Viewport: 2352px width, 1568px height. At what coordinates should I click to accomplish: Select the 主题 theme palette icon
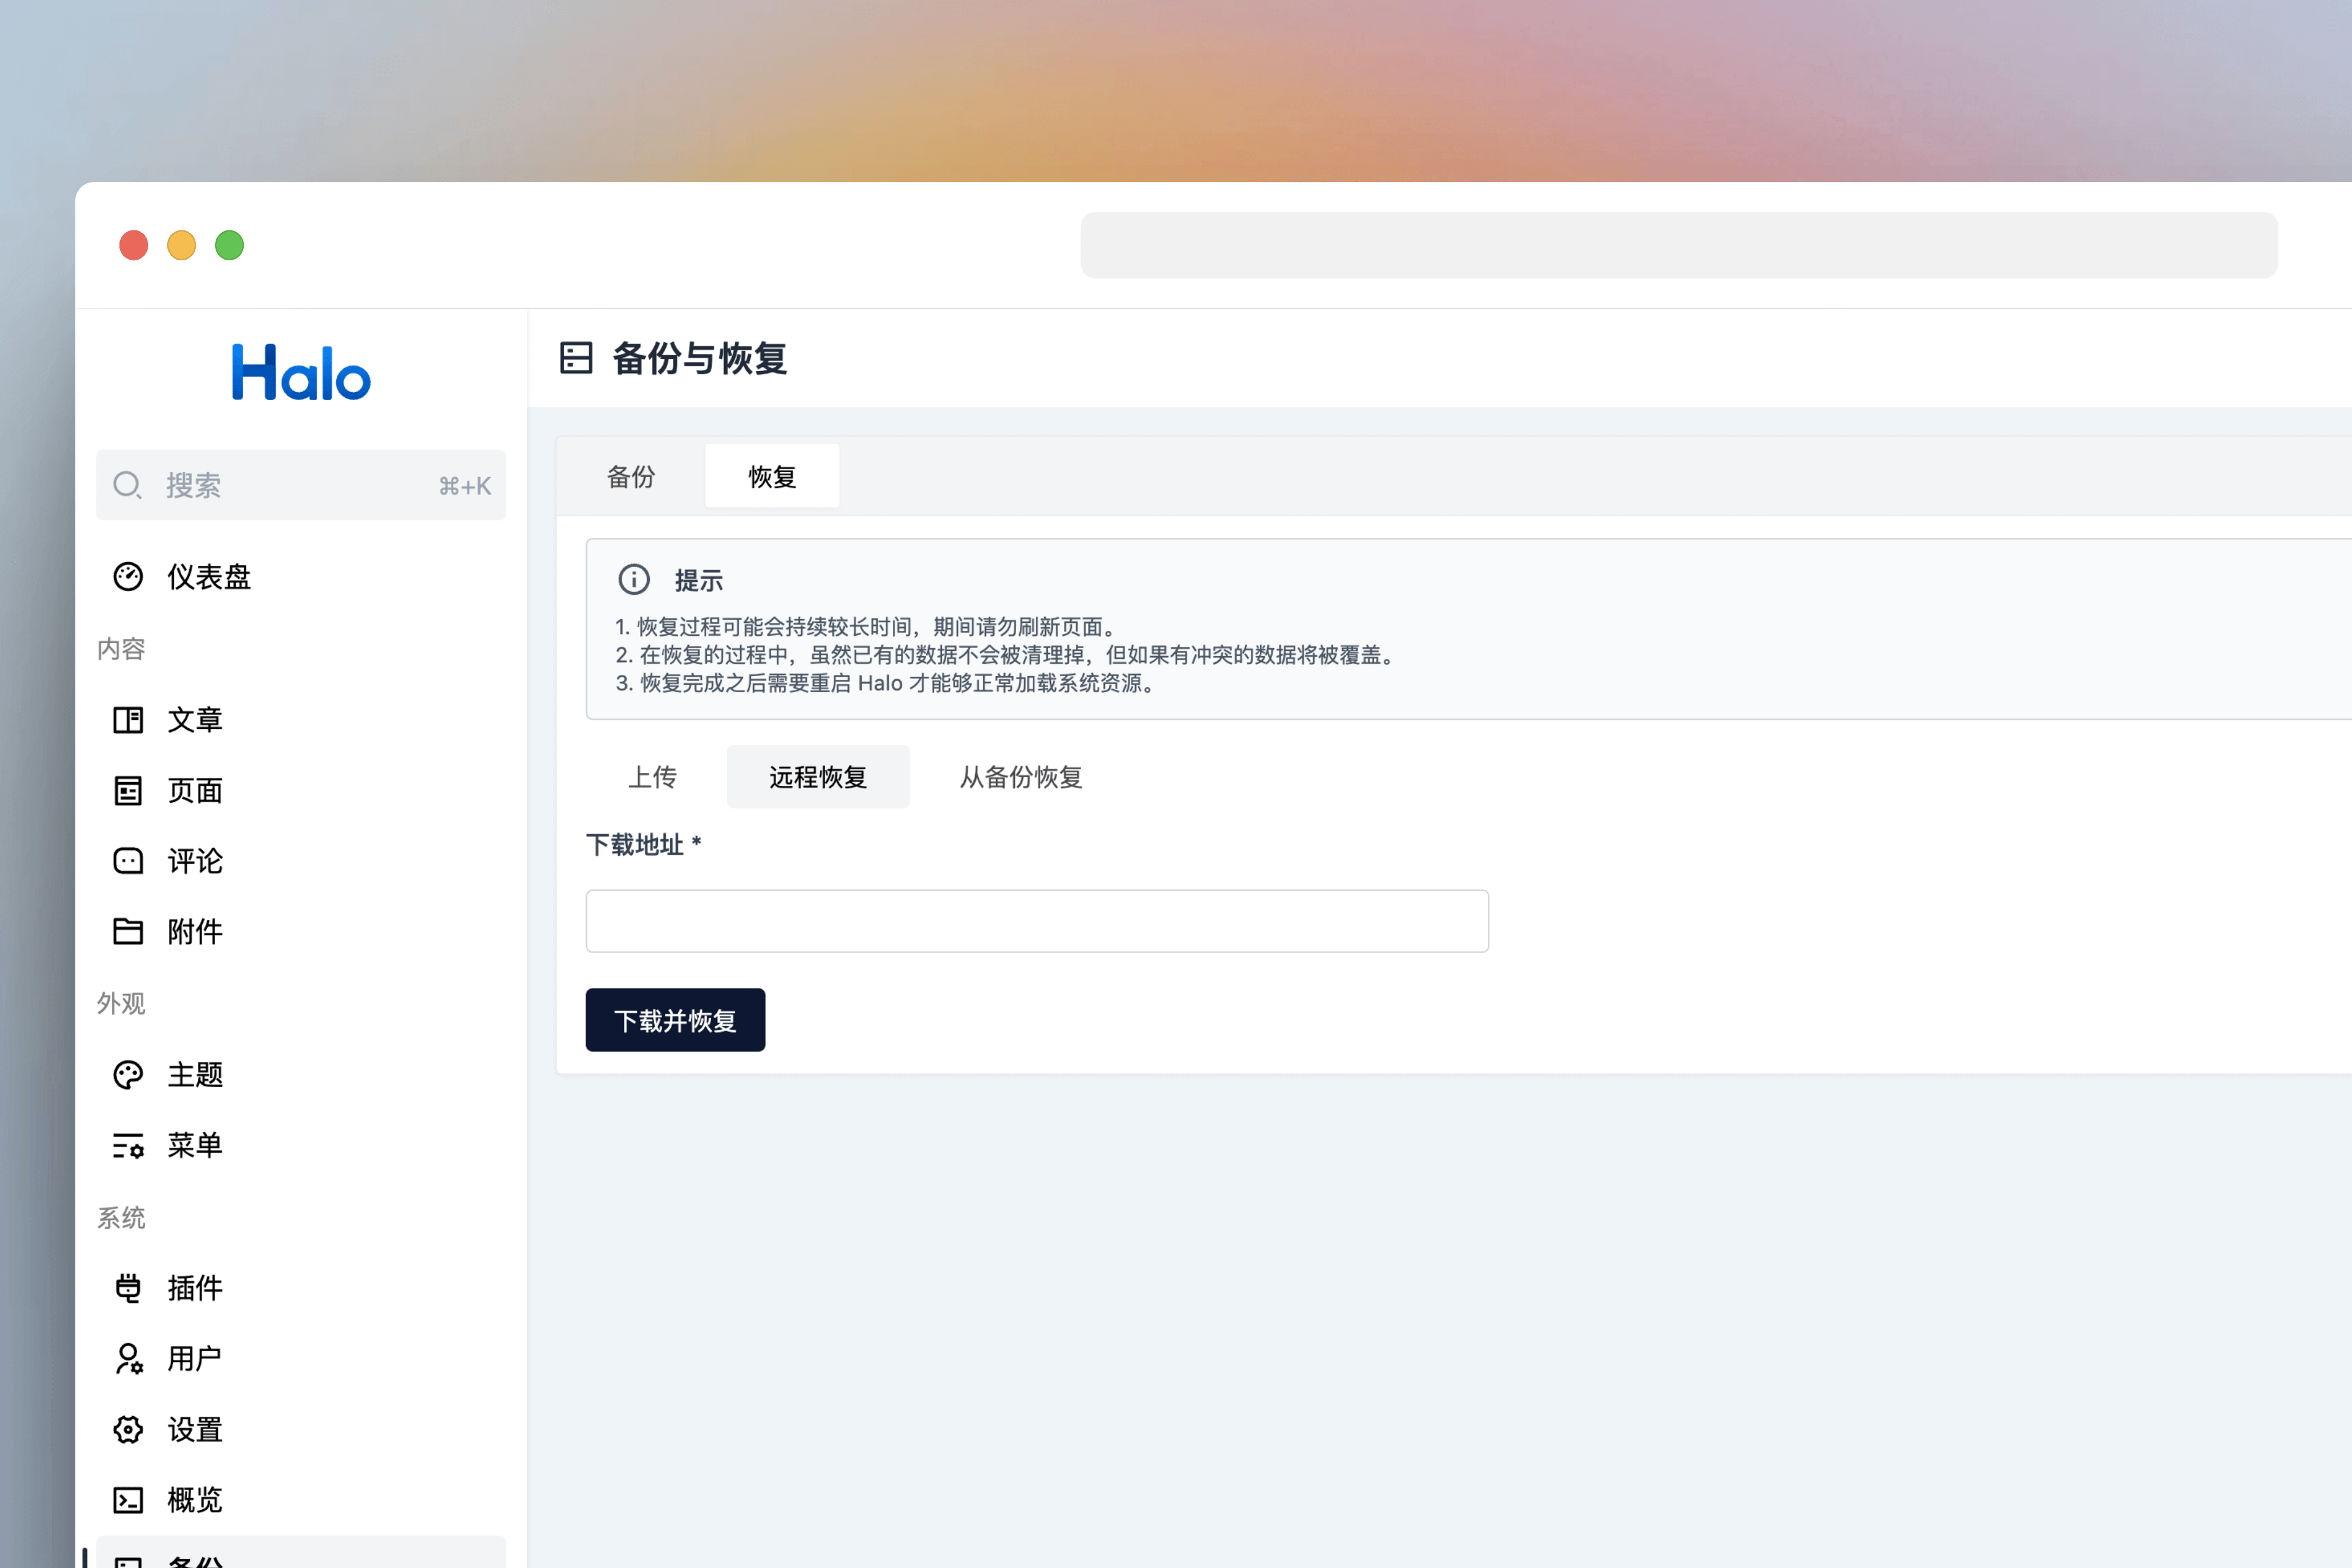point(128,1074)
